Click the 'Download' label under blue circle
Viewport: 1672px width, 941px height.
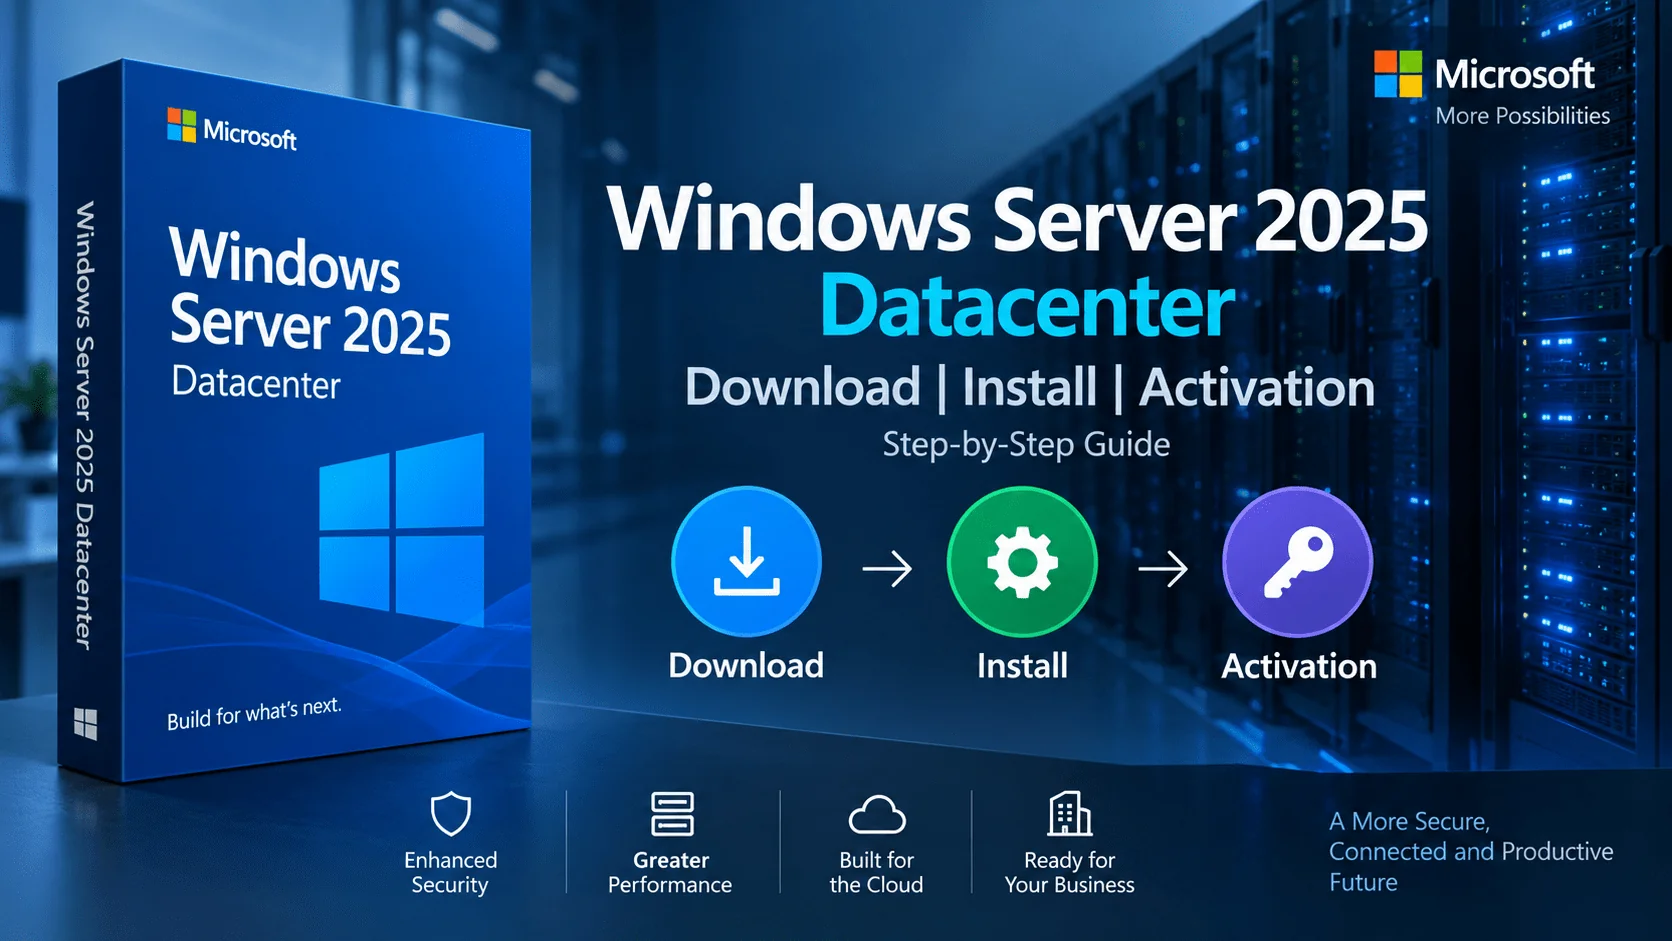pos(746,666)
